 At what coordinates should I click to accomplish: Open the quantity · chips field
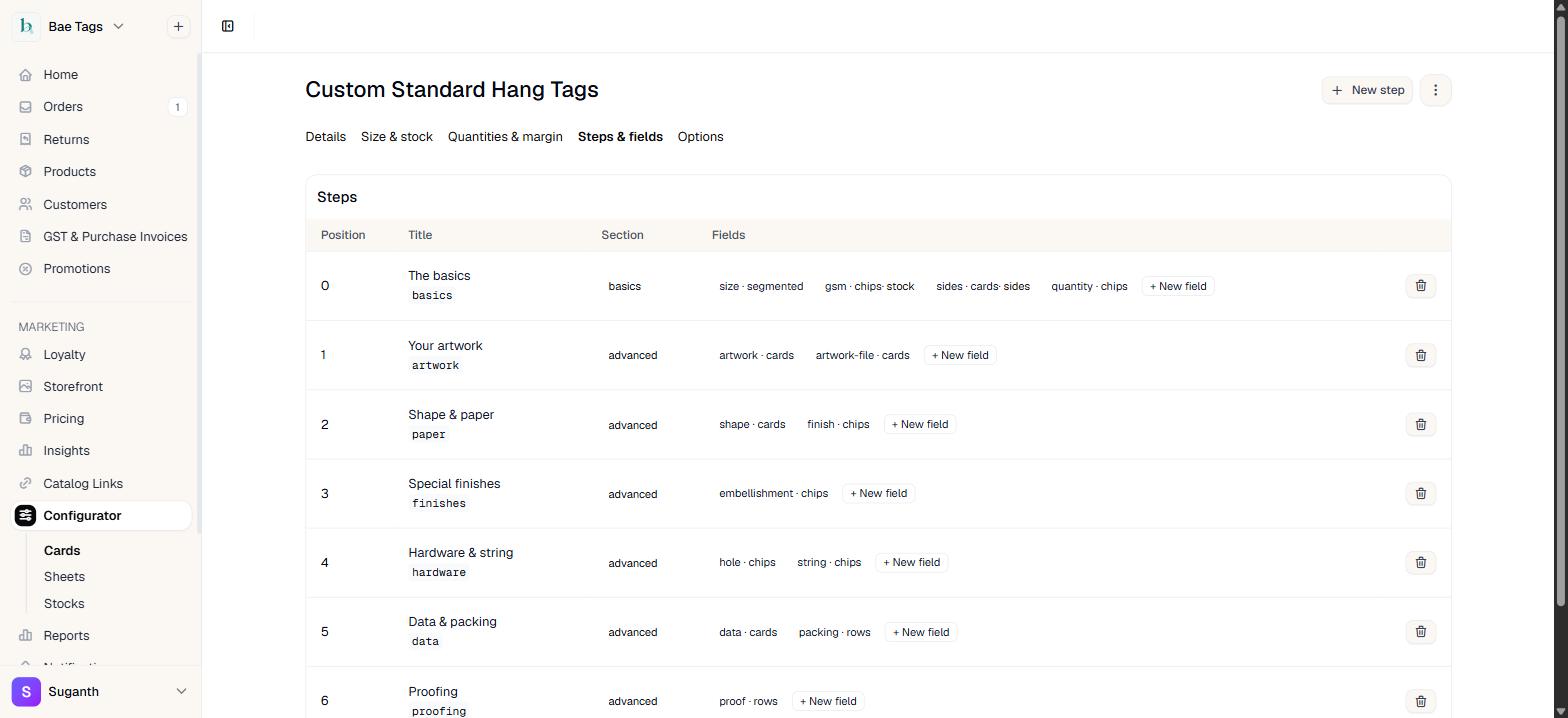(x=1089, y=286)
